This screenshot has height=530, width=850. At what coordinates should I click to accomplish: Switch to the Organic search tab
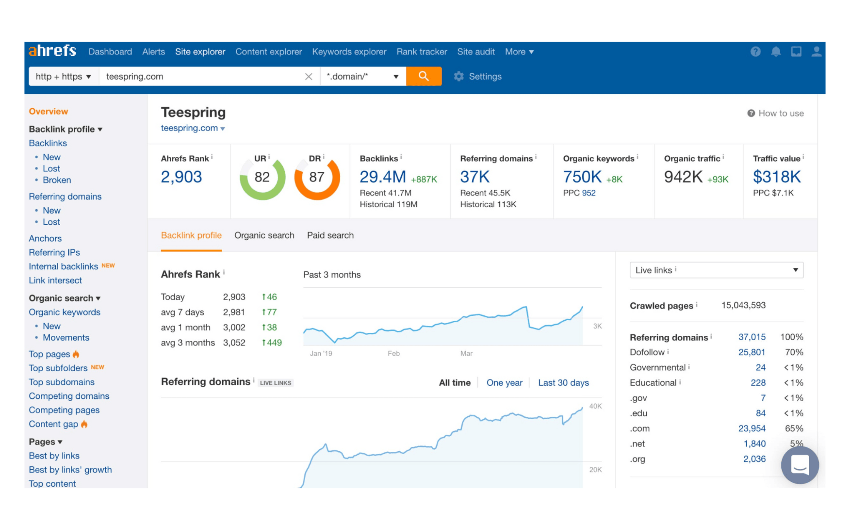(265, 235)
